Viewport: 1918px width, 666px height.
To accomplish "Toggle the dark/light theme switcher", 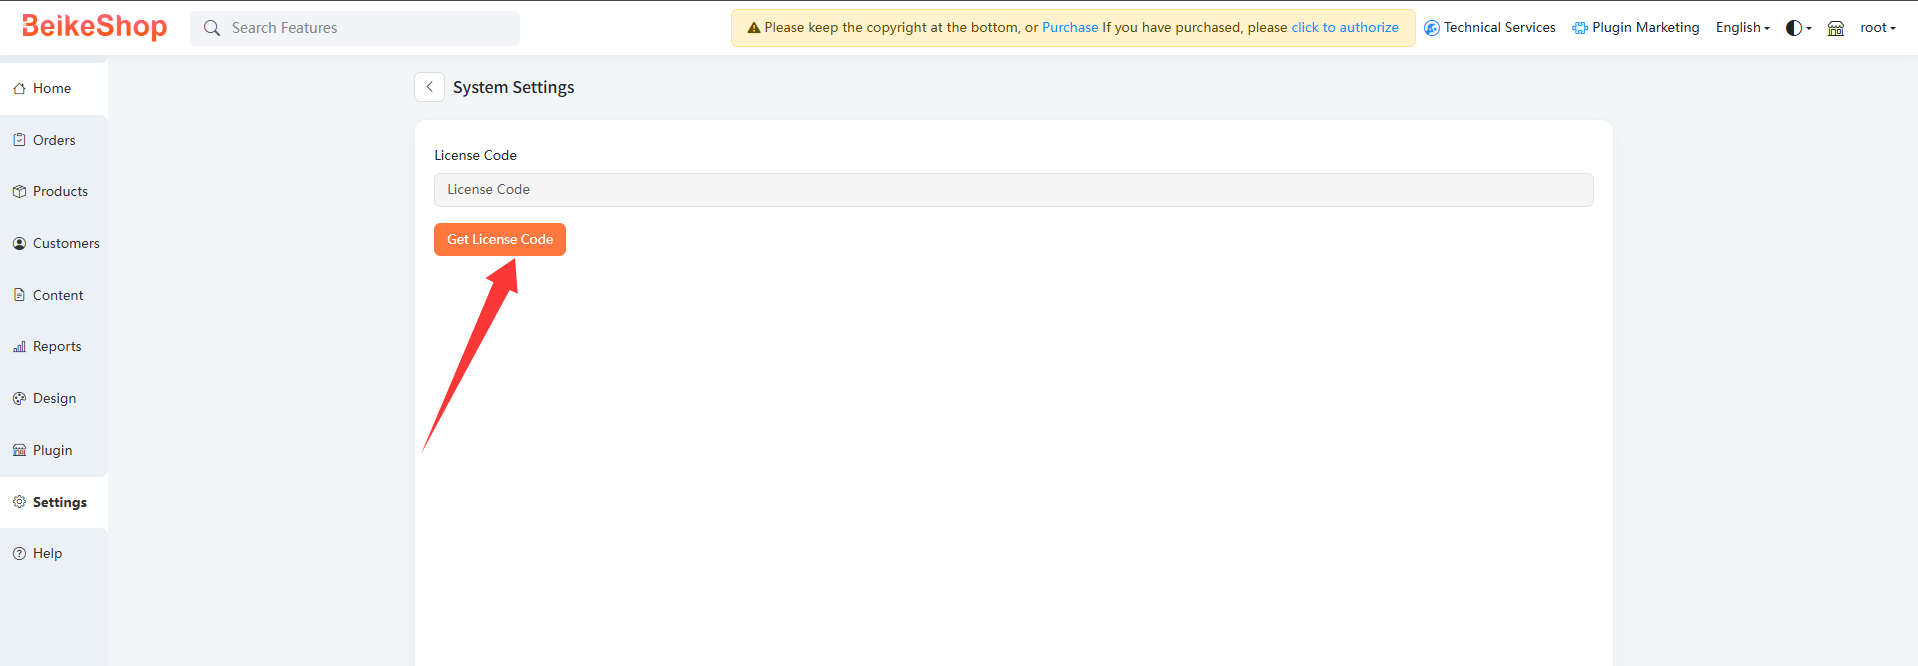I will click(1798, 28).
